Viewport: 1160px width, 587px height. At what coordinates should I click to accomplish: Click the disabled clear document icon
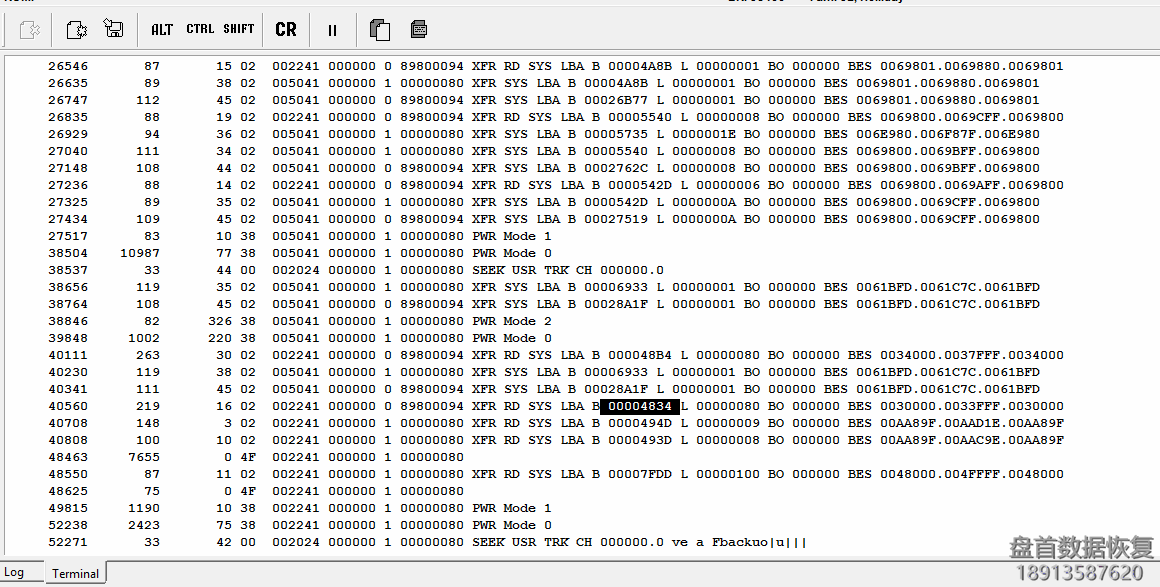click(29, 30)
